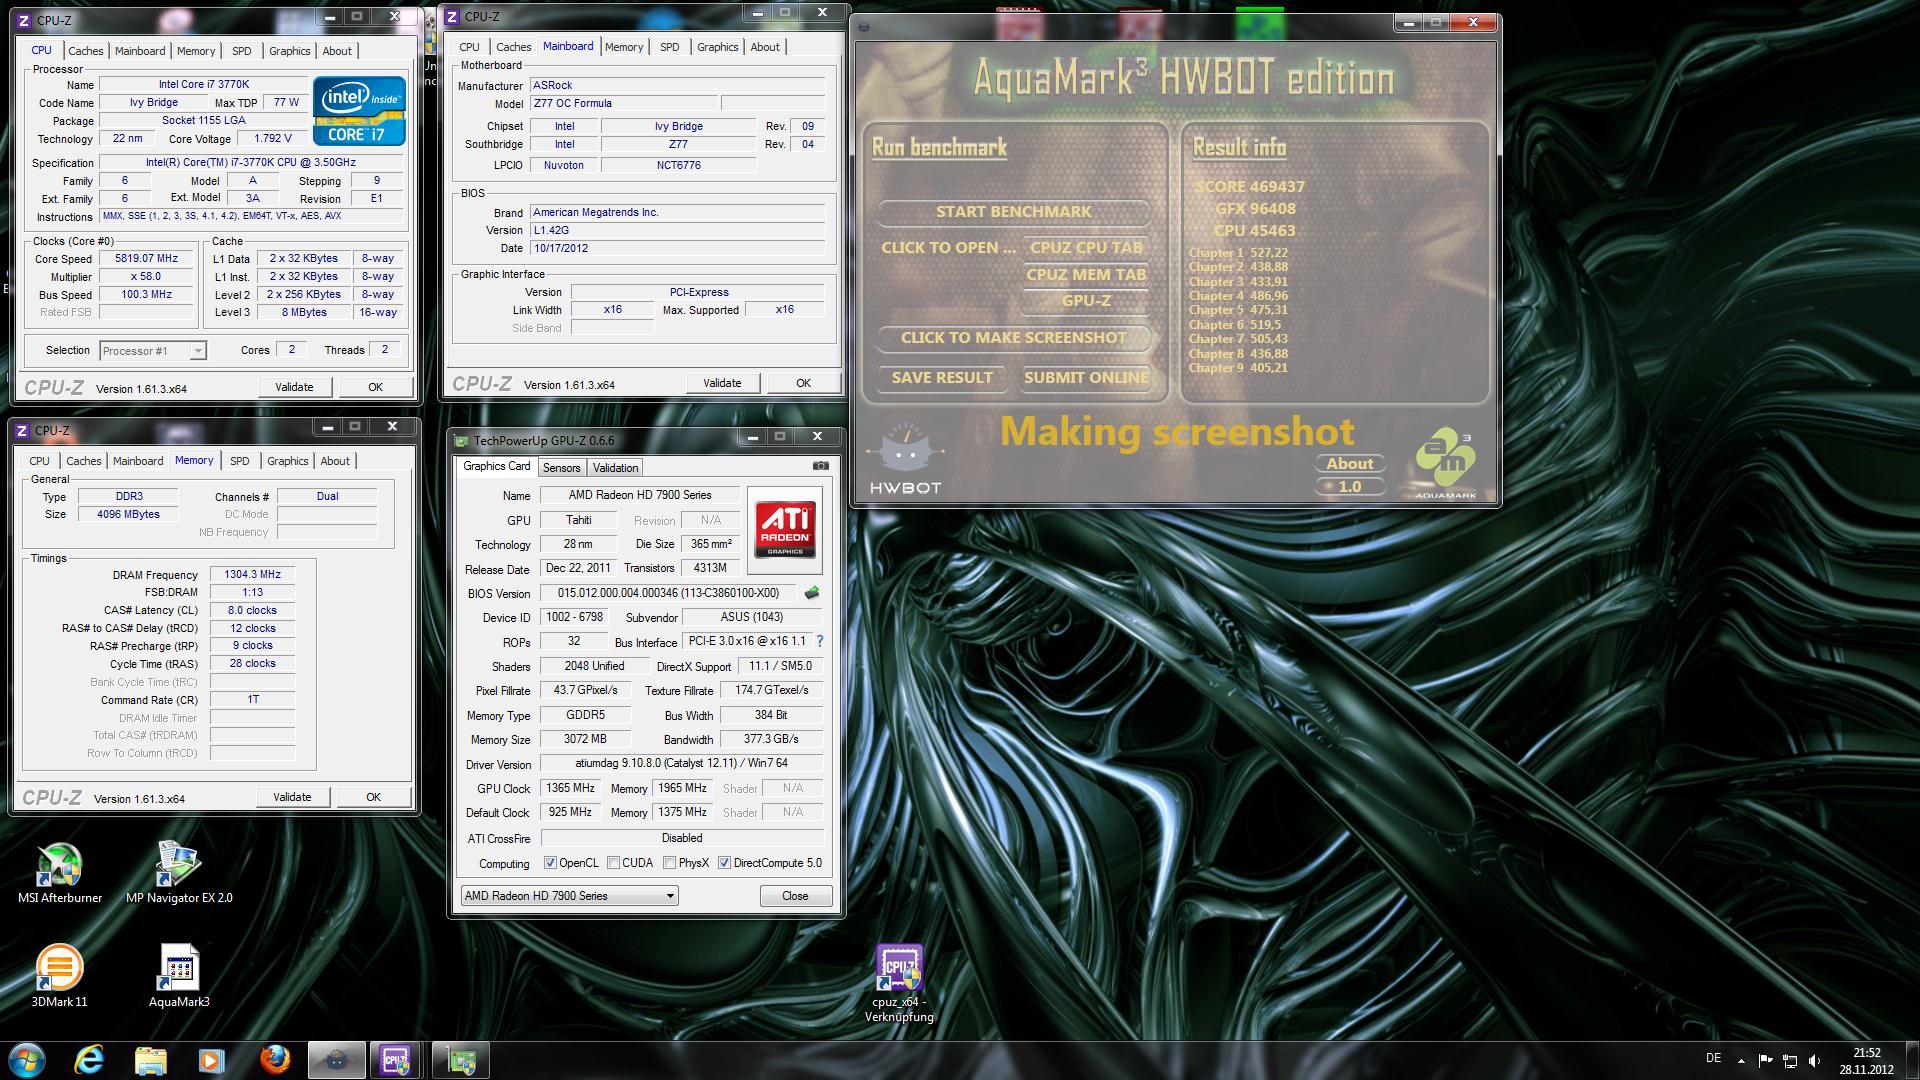The height and width of the screenshot is (1080, 1920).
Task: Toggle the DirectCompute 5.0 checkbox
Action: pos(724,863)
